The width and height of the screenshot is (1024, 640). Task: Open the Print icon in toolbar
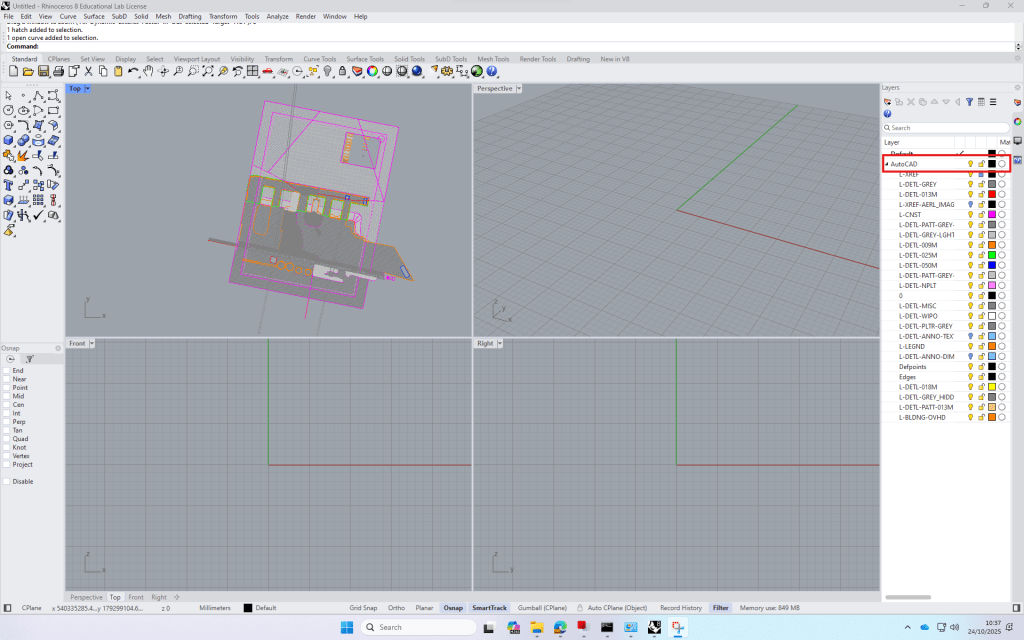(58, 71)
